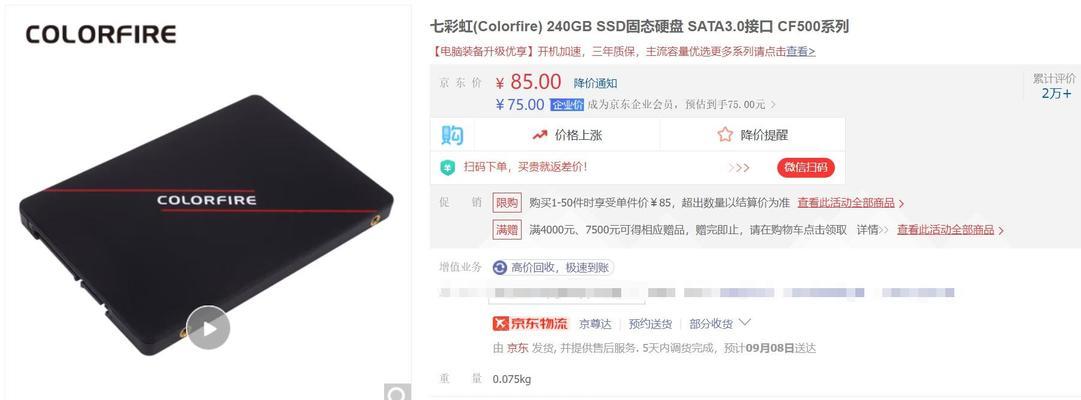This screenshot has height=400, width=1081.
Task: Open the 降价通知 link next to price
Action: click(595, 83)
